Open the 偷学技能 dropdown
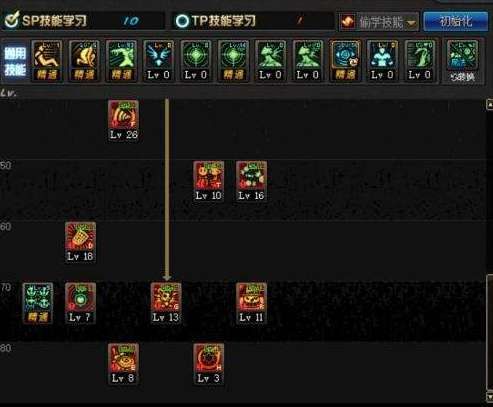493x407 pixels. click(379, 22)
